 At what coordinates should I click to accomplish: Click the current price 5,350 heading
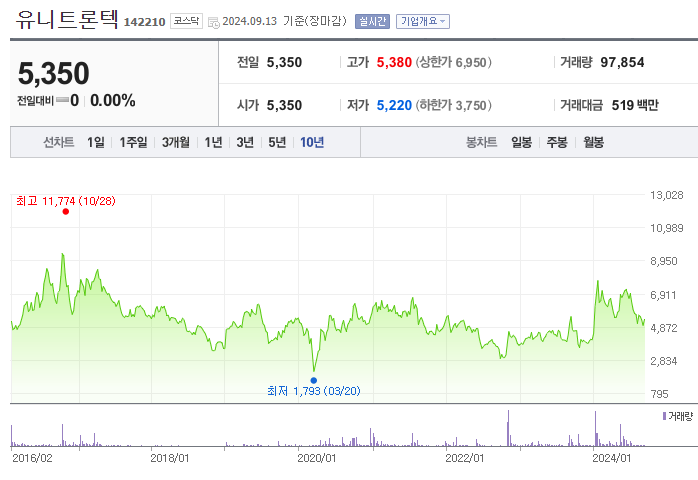(53, 73)
